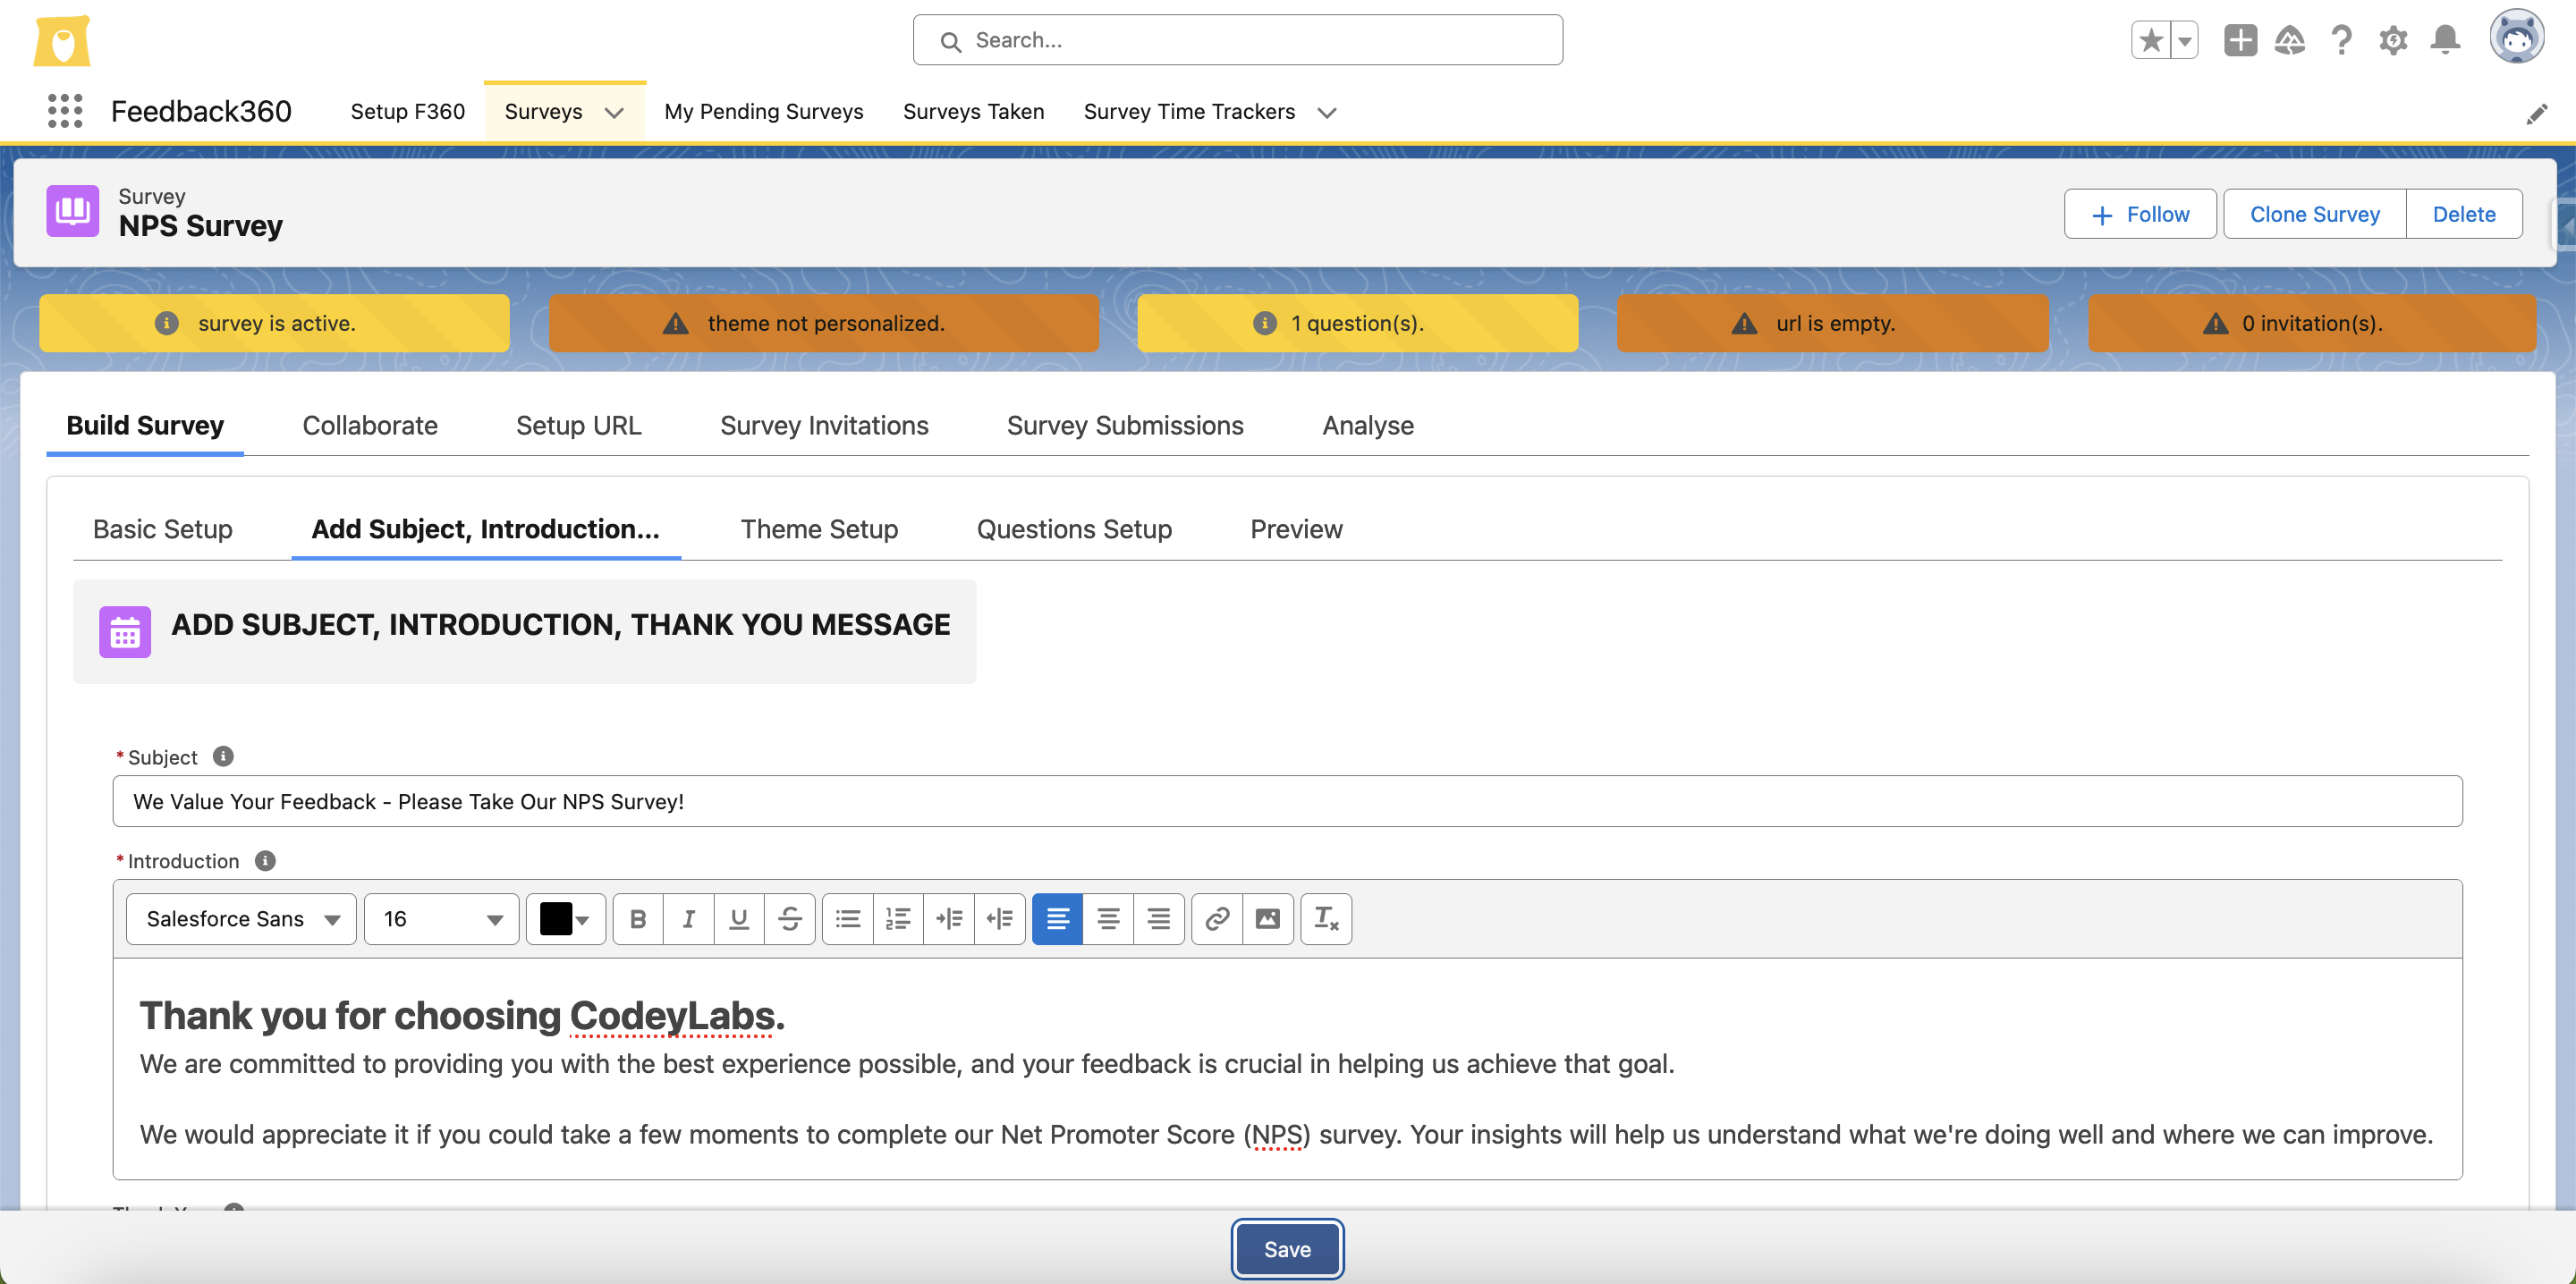Toggle Underline formatting
2576x1284 pixels.
739,918
